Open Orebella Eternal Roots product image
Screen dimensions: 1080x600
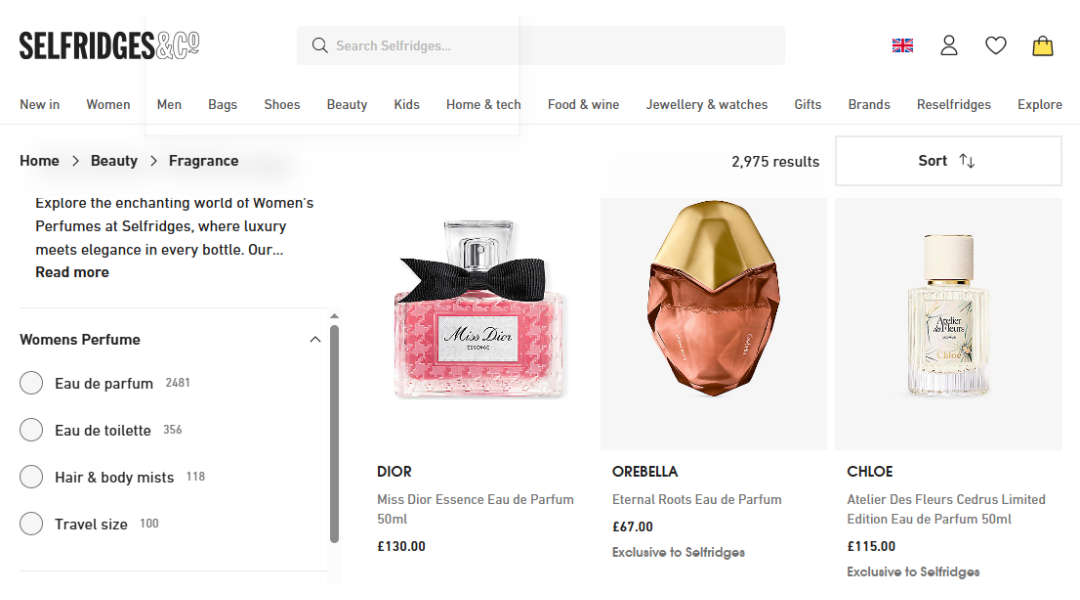pos(714,324)
